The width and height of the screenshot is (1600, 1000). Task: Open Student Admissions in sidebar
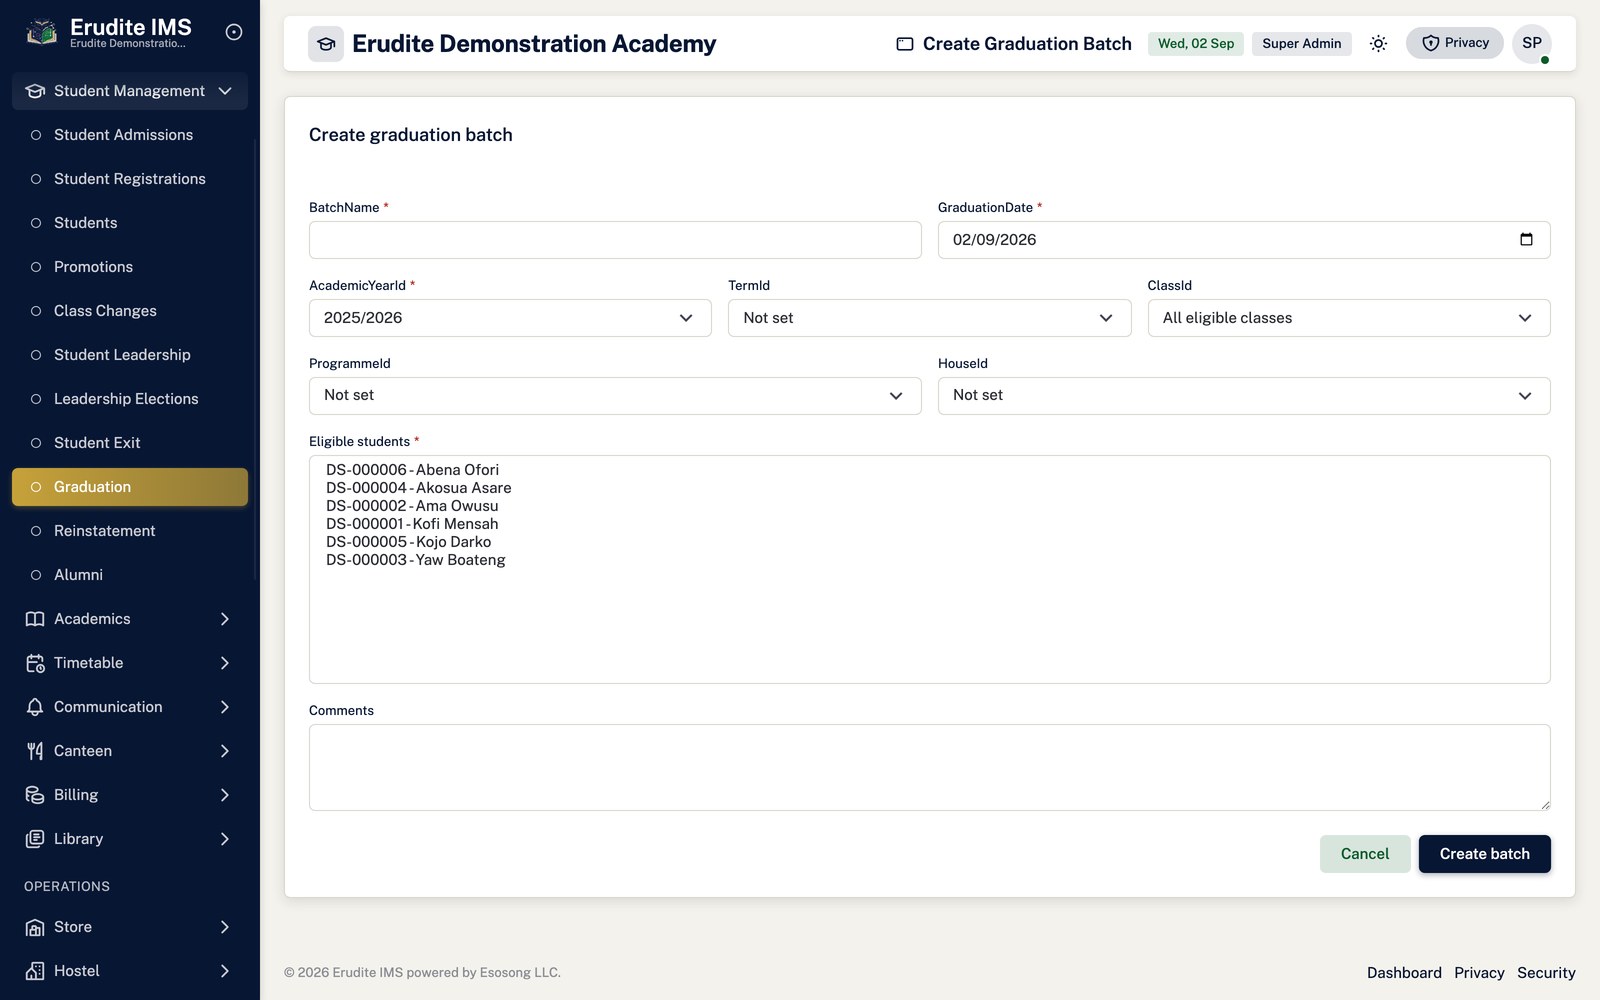click(x=130, y=135)
